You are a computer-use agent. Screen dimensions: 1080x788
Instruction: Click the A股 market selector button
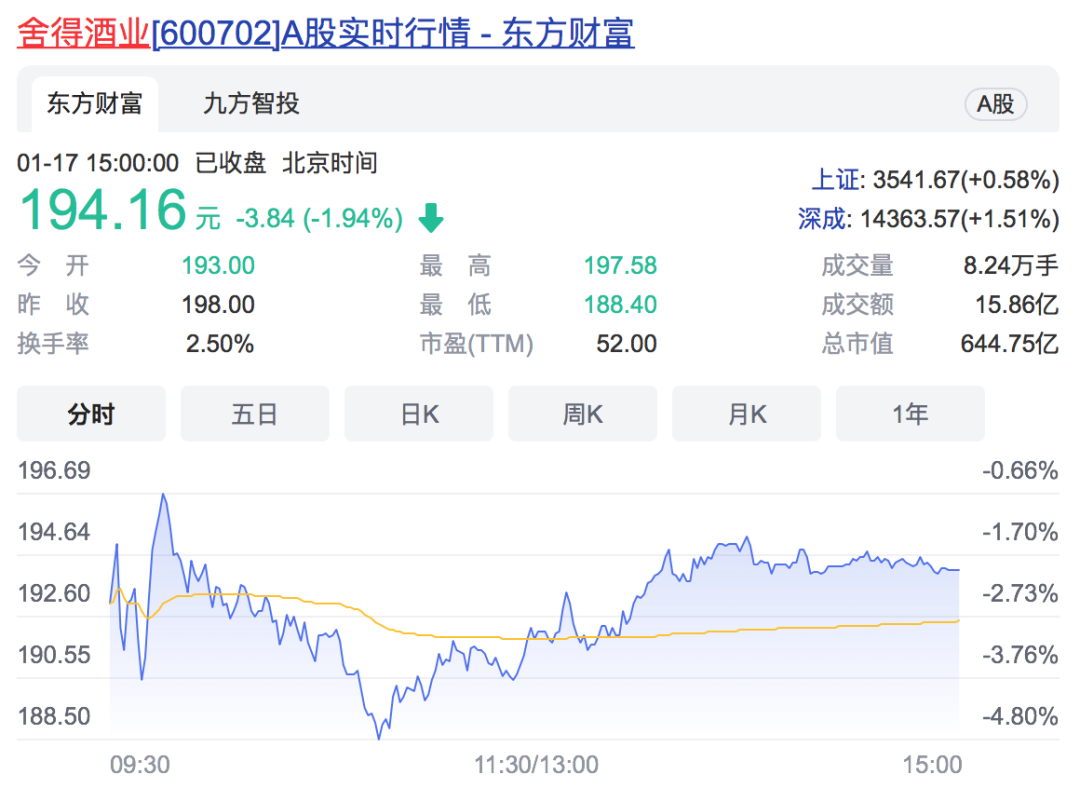tap(995, 103)
